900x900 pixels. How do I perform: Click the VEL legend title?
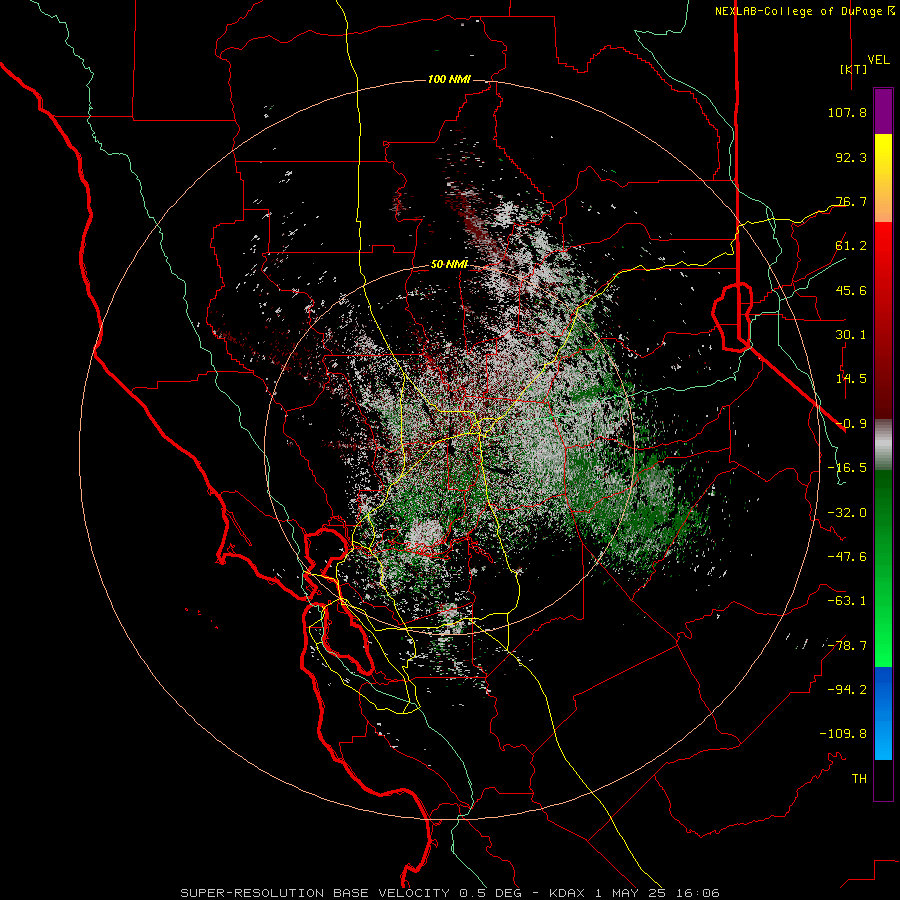point(878,59)
